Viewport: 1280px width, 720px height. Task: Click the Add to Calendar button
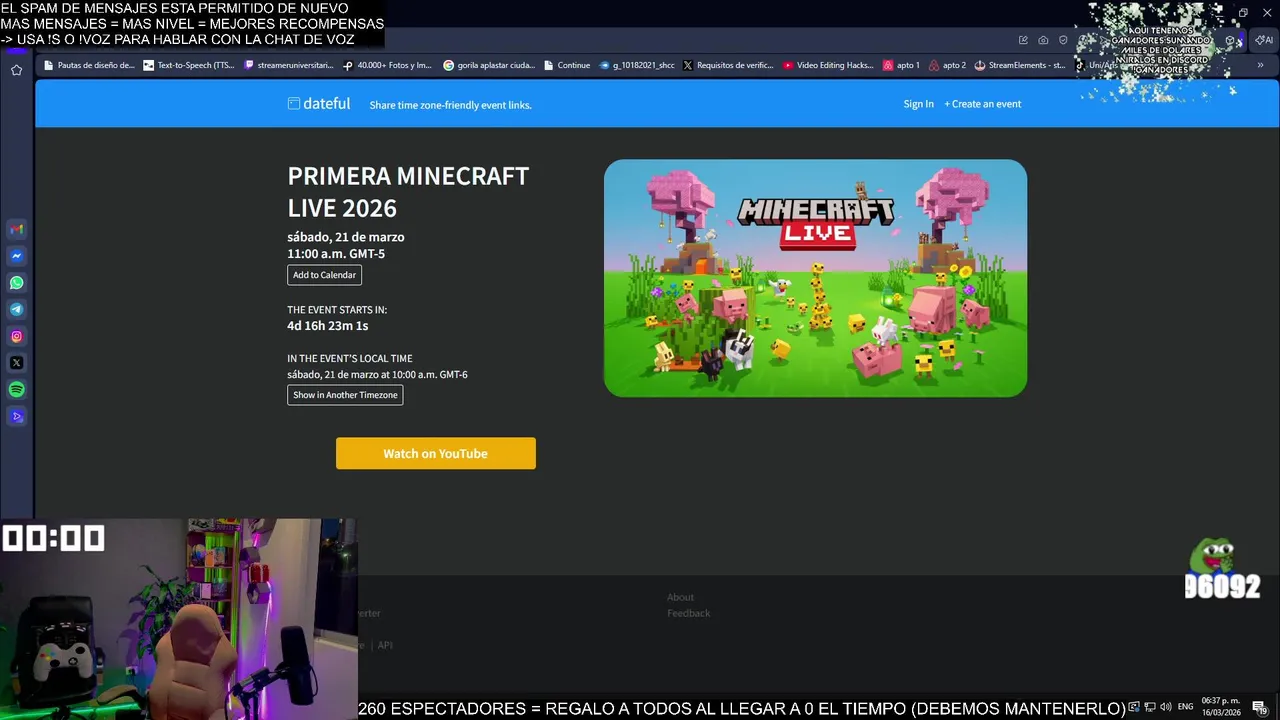pos(324,275)
